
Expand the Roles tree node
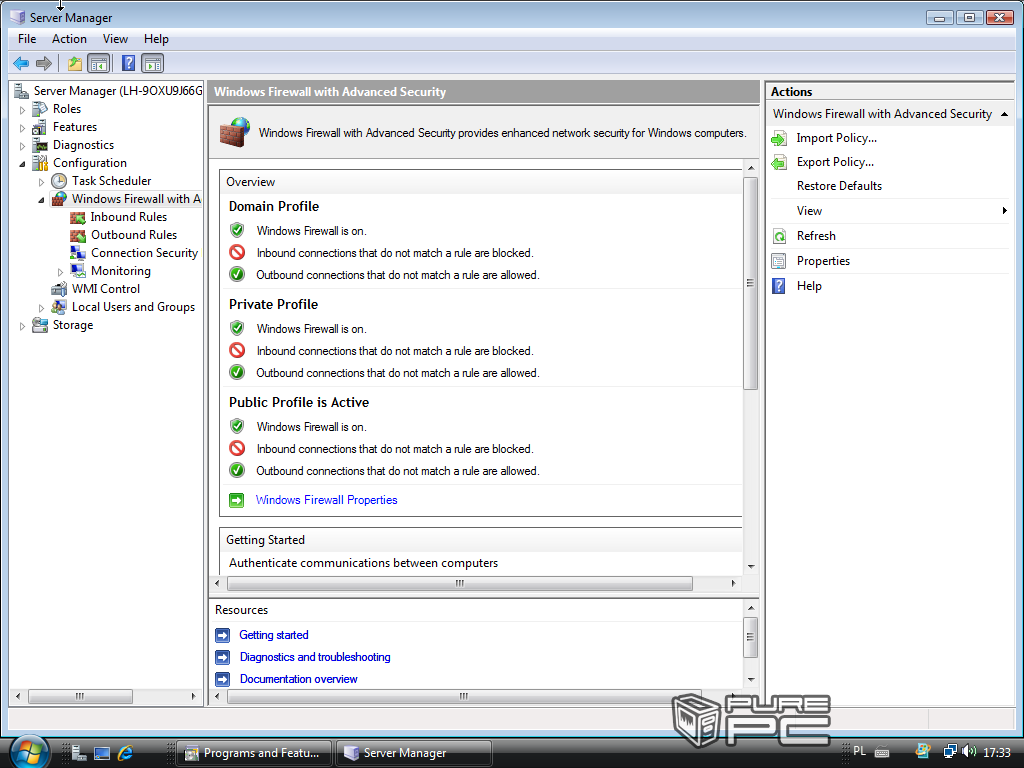click(23, 109)
